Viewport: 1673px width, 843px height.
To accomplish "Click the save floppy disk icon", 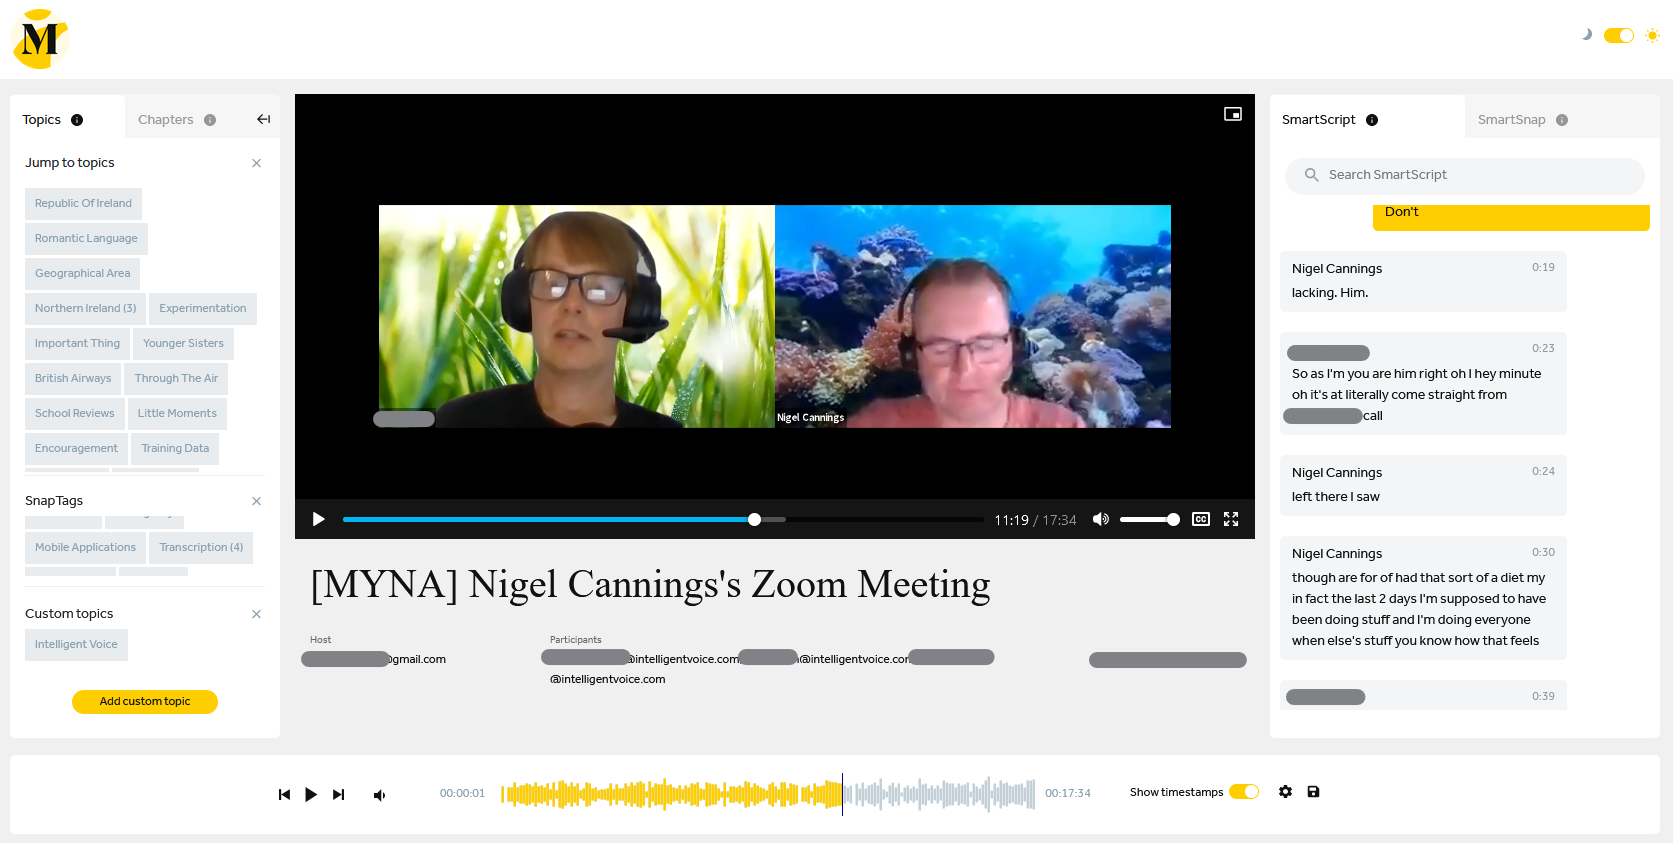I will pyautogui.click(x=1313, y=792).
